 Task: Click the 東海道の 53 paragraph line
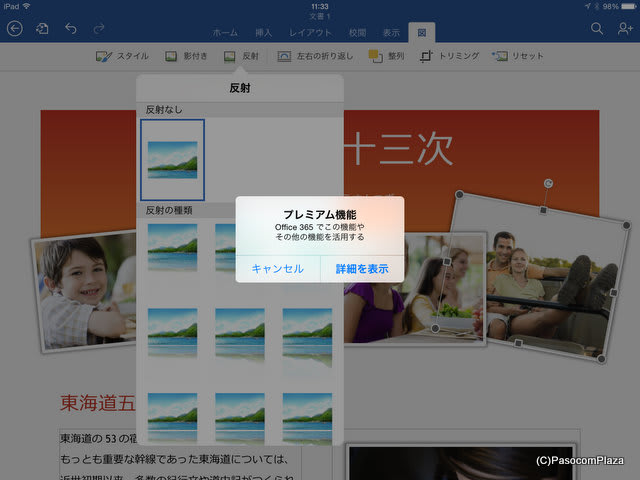[x=98, y=439]
